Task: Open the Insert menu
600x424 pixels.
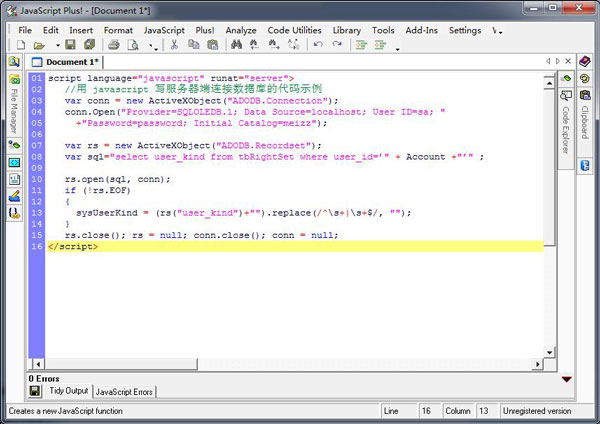Action: (81, 30)
